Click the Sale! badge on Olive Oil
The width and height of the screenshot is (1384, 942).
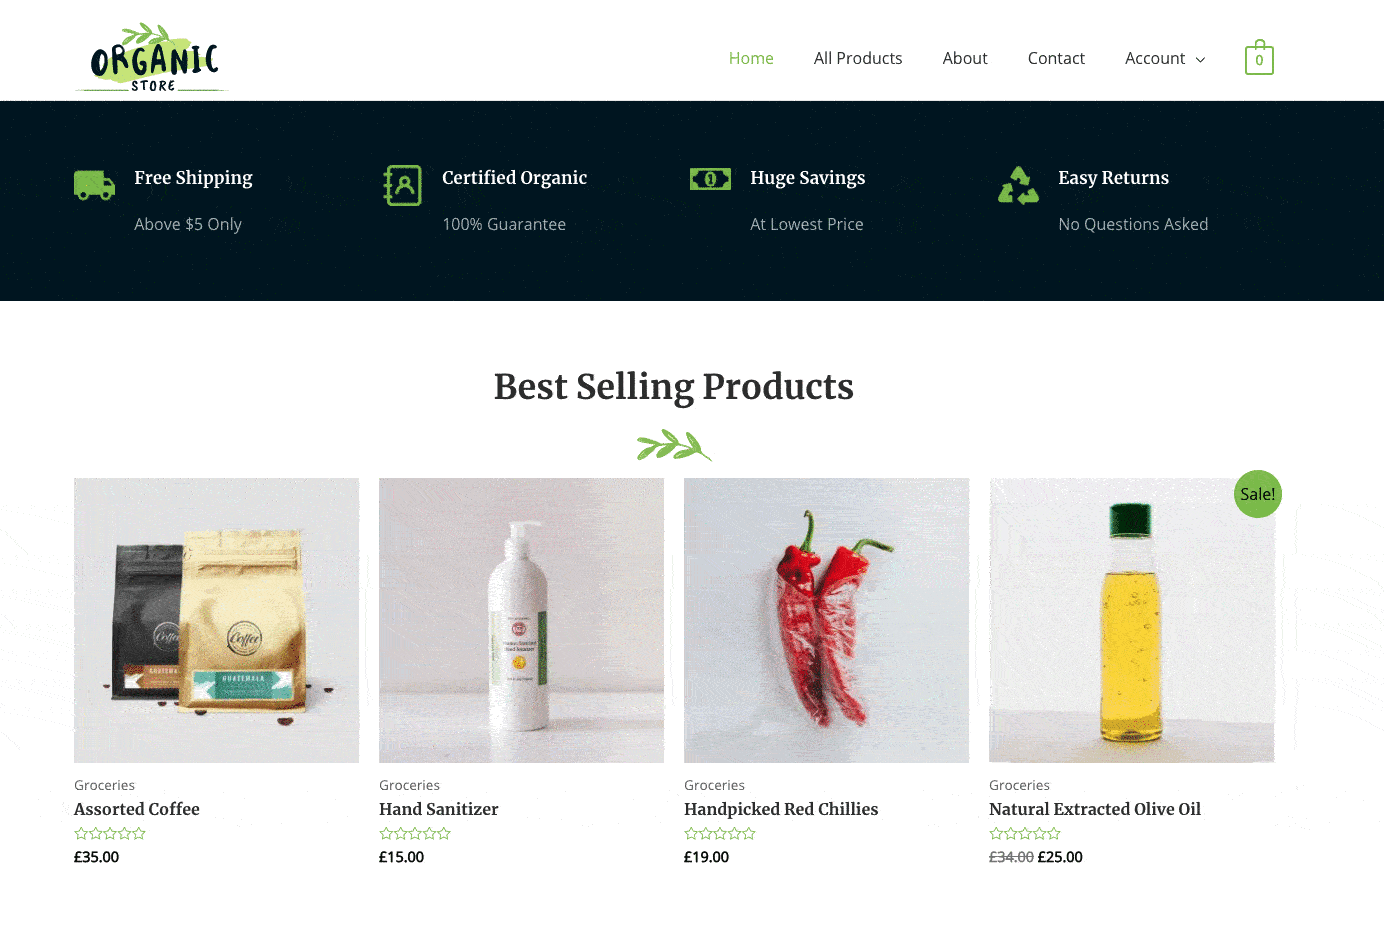(1258, 494)
